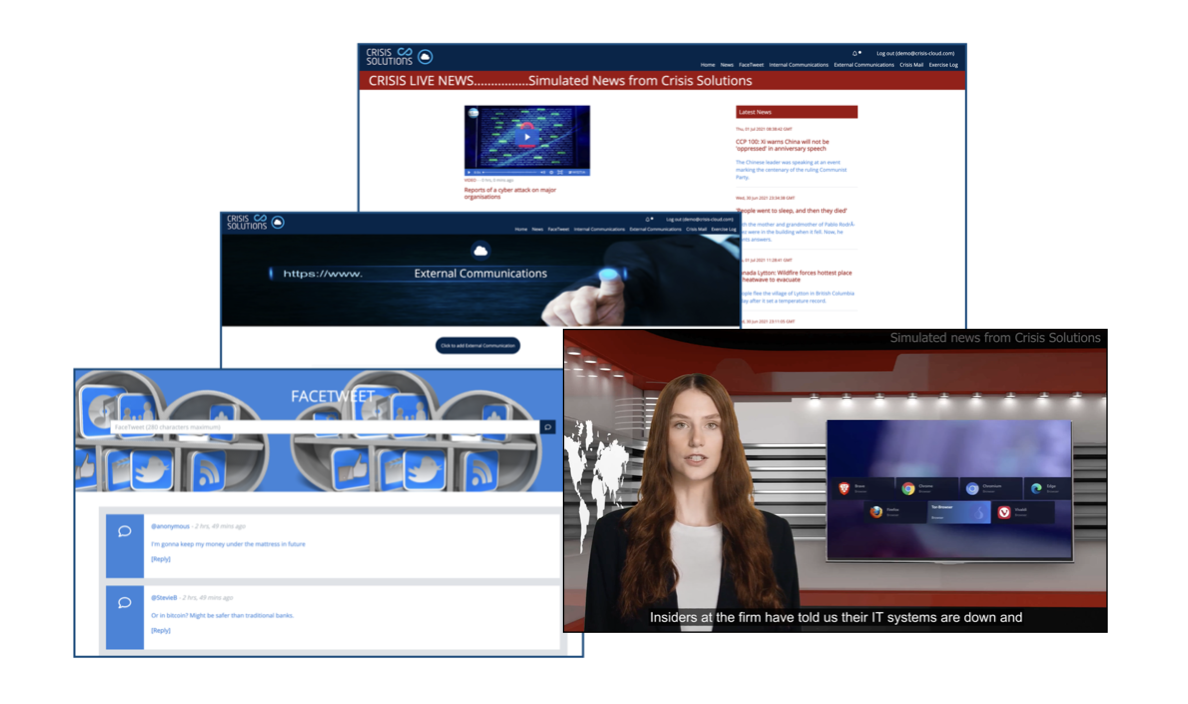Log out of demo@crisis-cloud.com
This screenshot has height=704, width=1188.
(915, 53)
